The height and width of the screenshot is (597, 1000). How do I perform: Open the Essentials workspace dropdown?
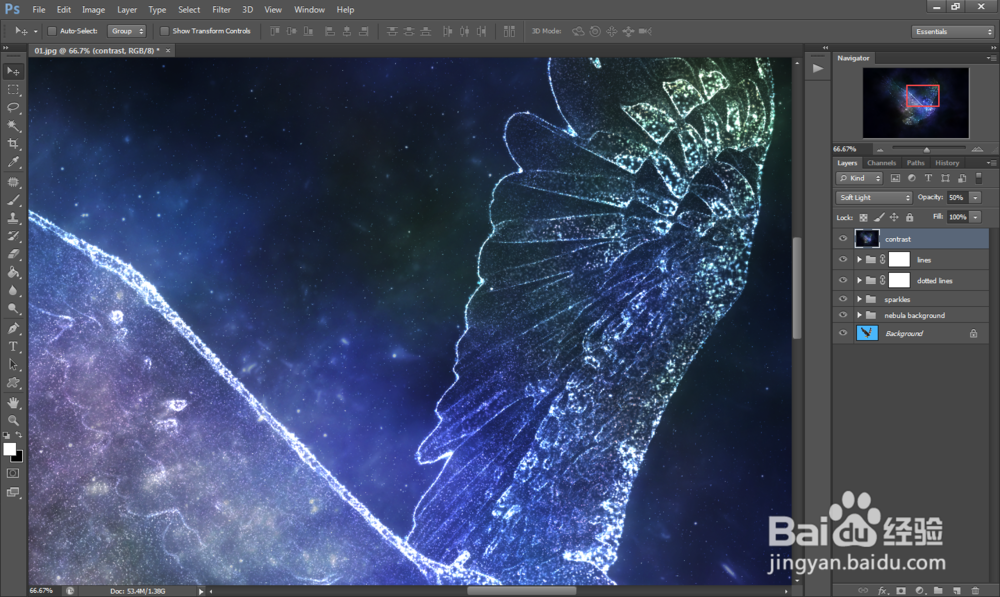click(x=953, y=31)
